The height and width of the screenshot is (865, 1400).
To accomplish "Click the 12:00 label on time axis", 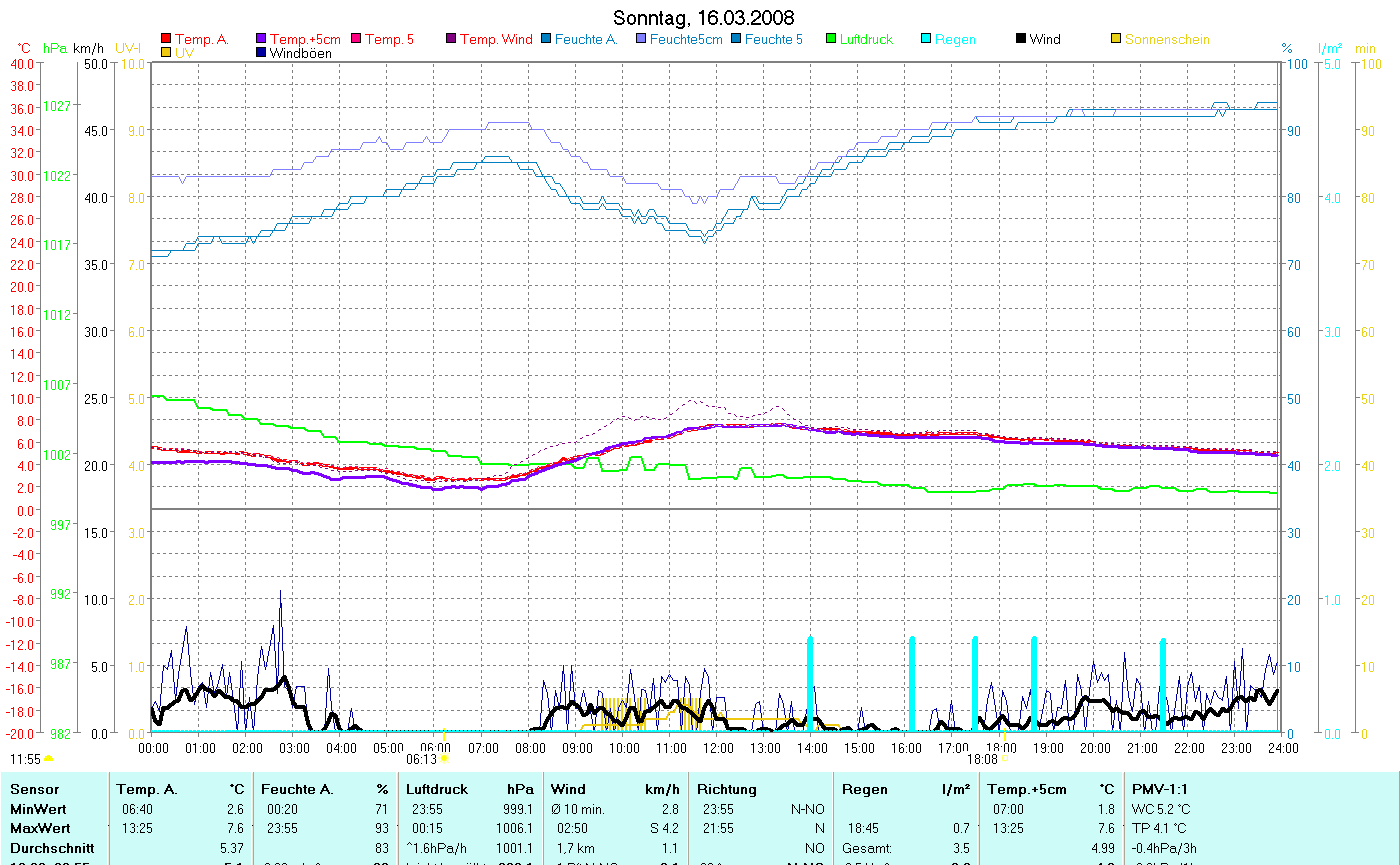I will click(717, 747).
